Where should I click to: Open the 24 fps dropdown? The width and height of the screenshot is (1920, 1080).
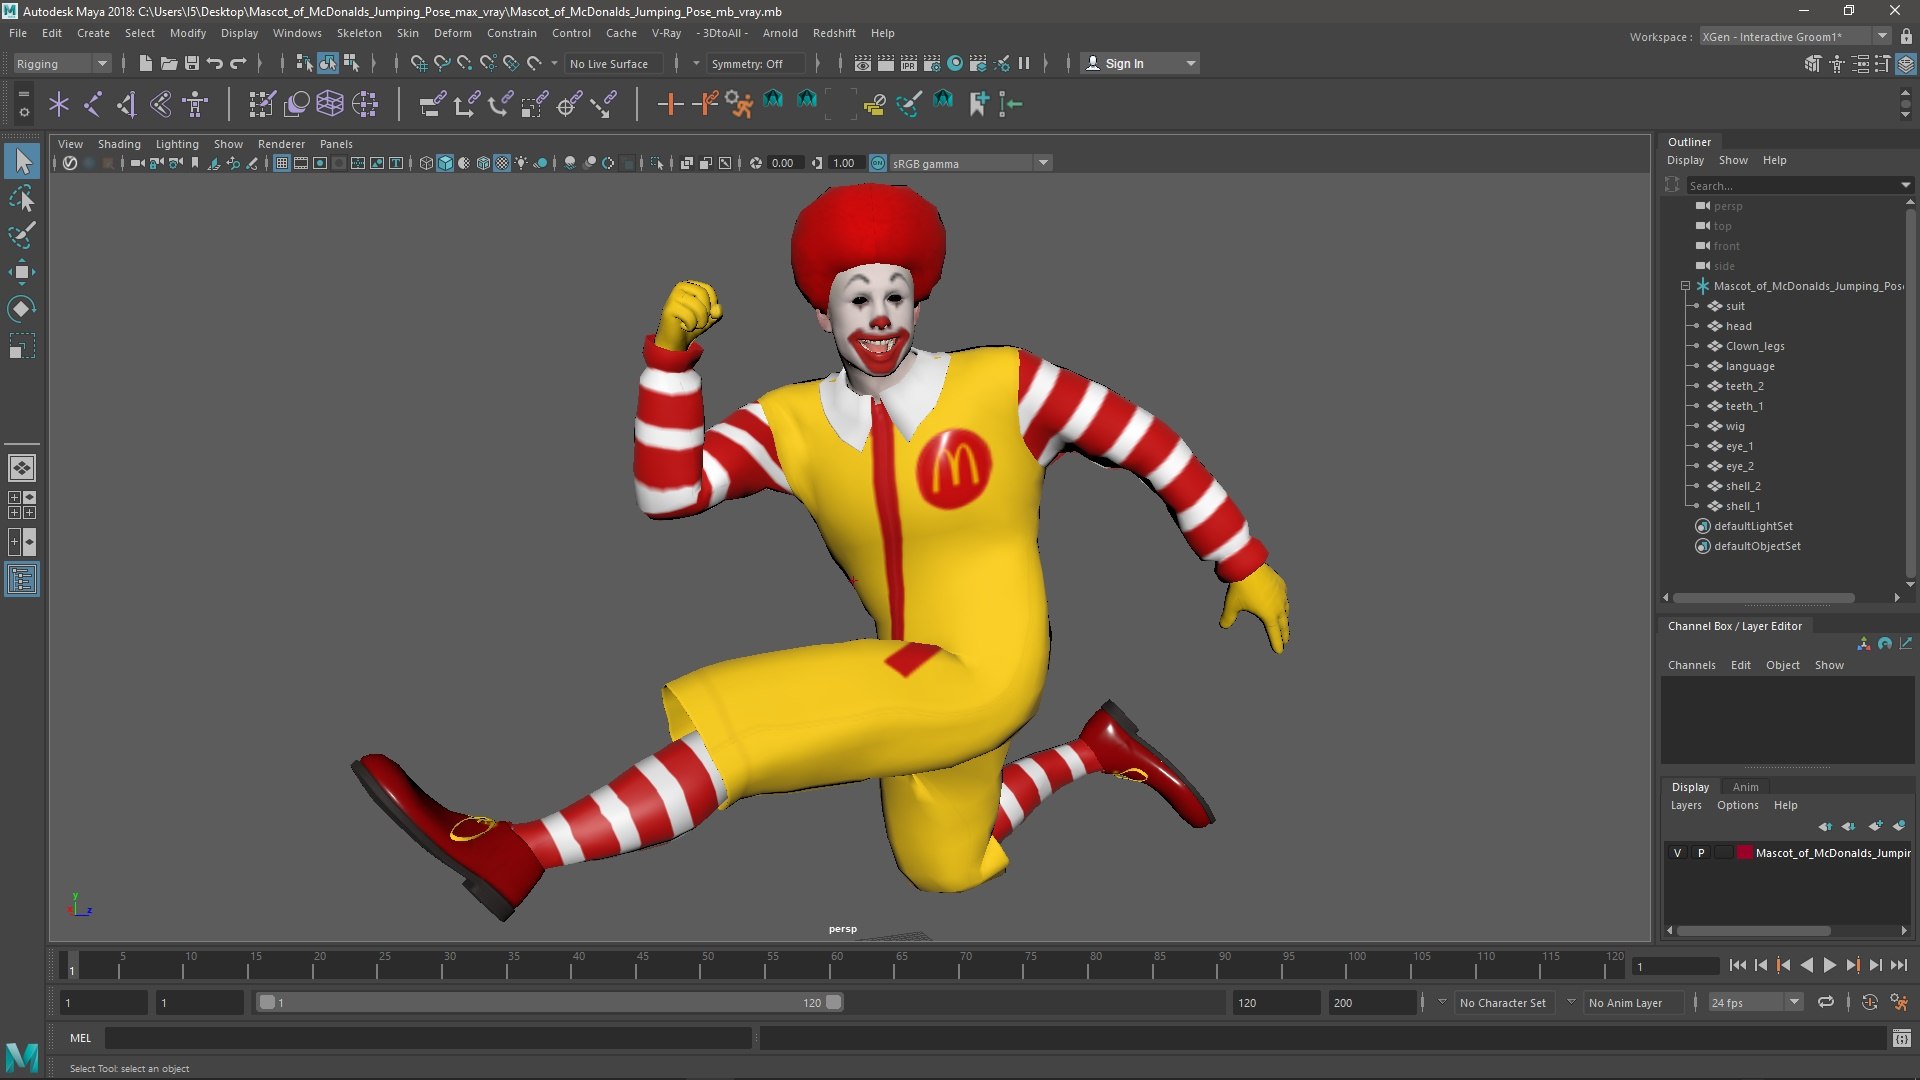tap(1755, 1002)
